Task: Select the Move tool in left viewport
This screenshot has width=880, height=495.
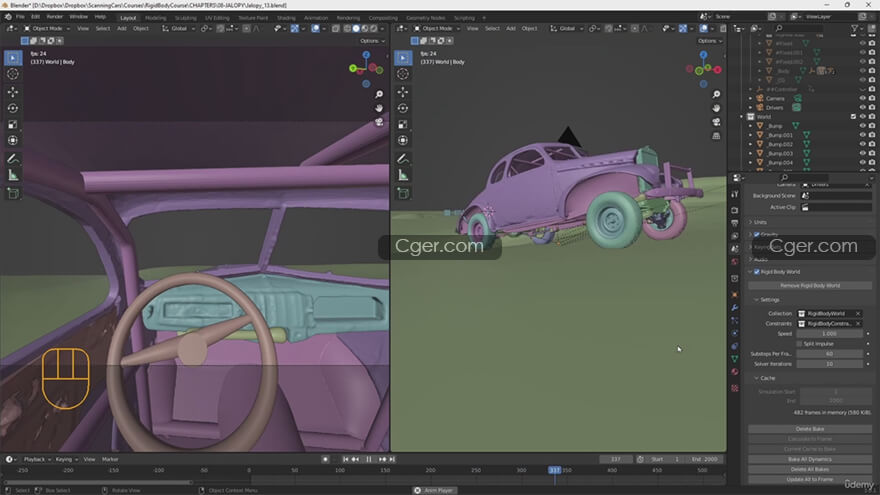Action: (x=13, y=92)
